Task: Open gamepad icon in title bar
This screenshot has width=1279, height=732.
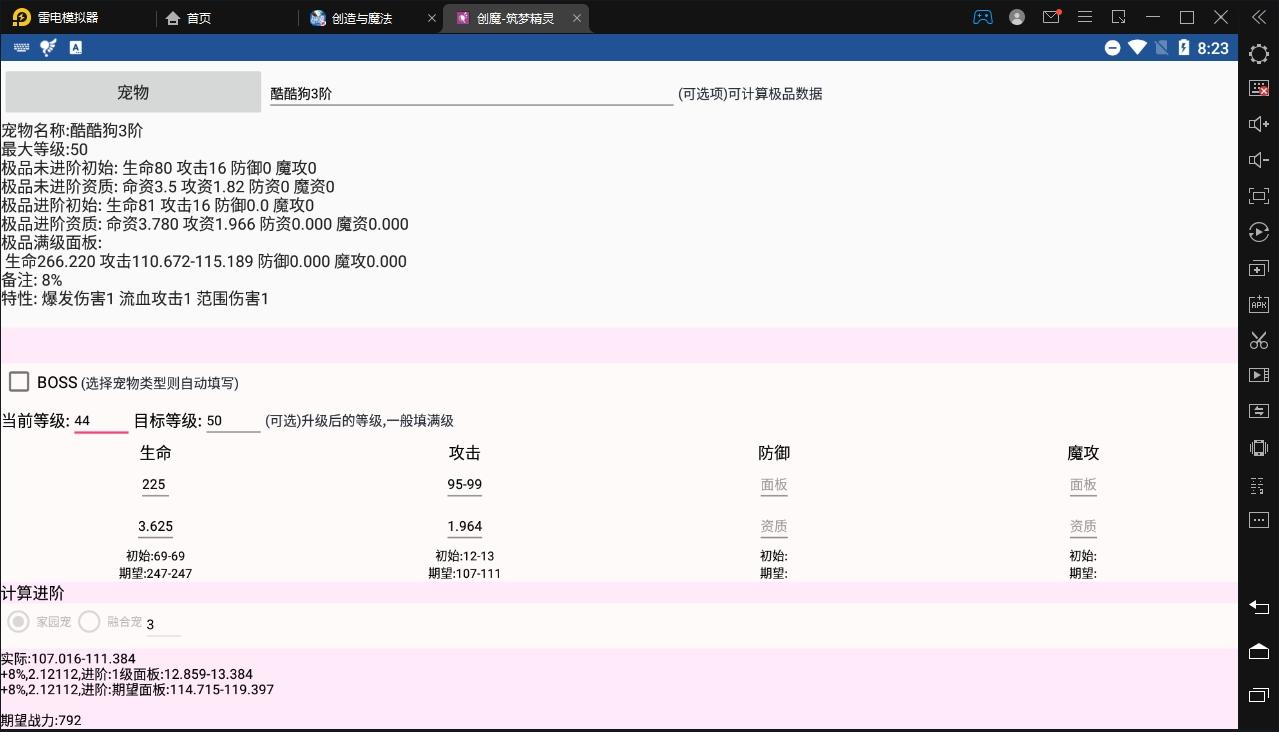Action: tap(983, 17)
